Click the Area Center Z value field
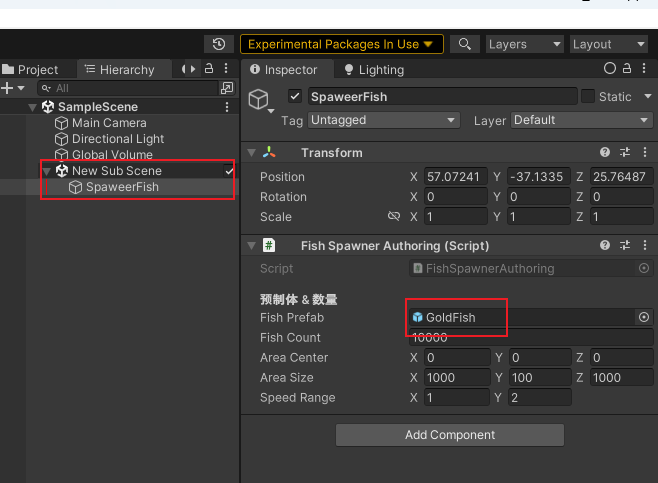 621,357
